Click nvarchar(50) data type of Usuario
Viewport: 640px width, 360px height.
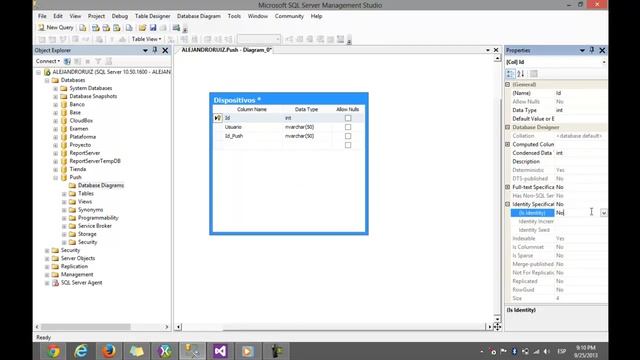tap(307, 127)
